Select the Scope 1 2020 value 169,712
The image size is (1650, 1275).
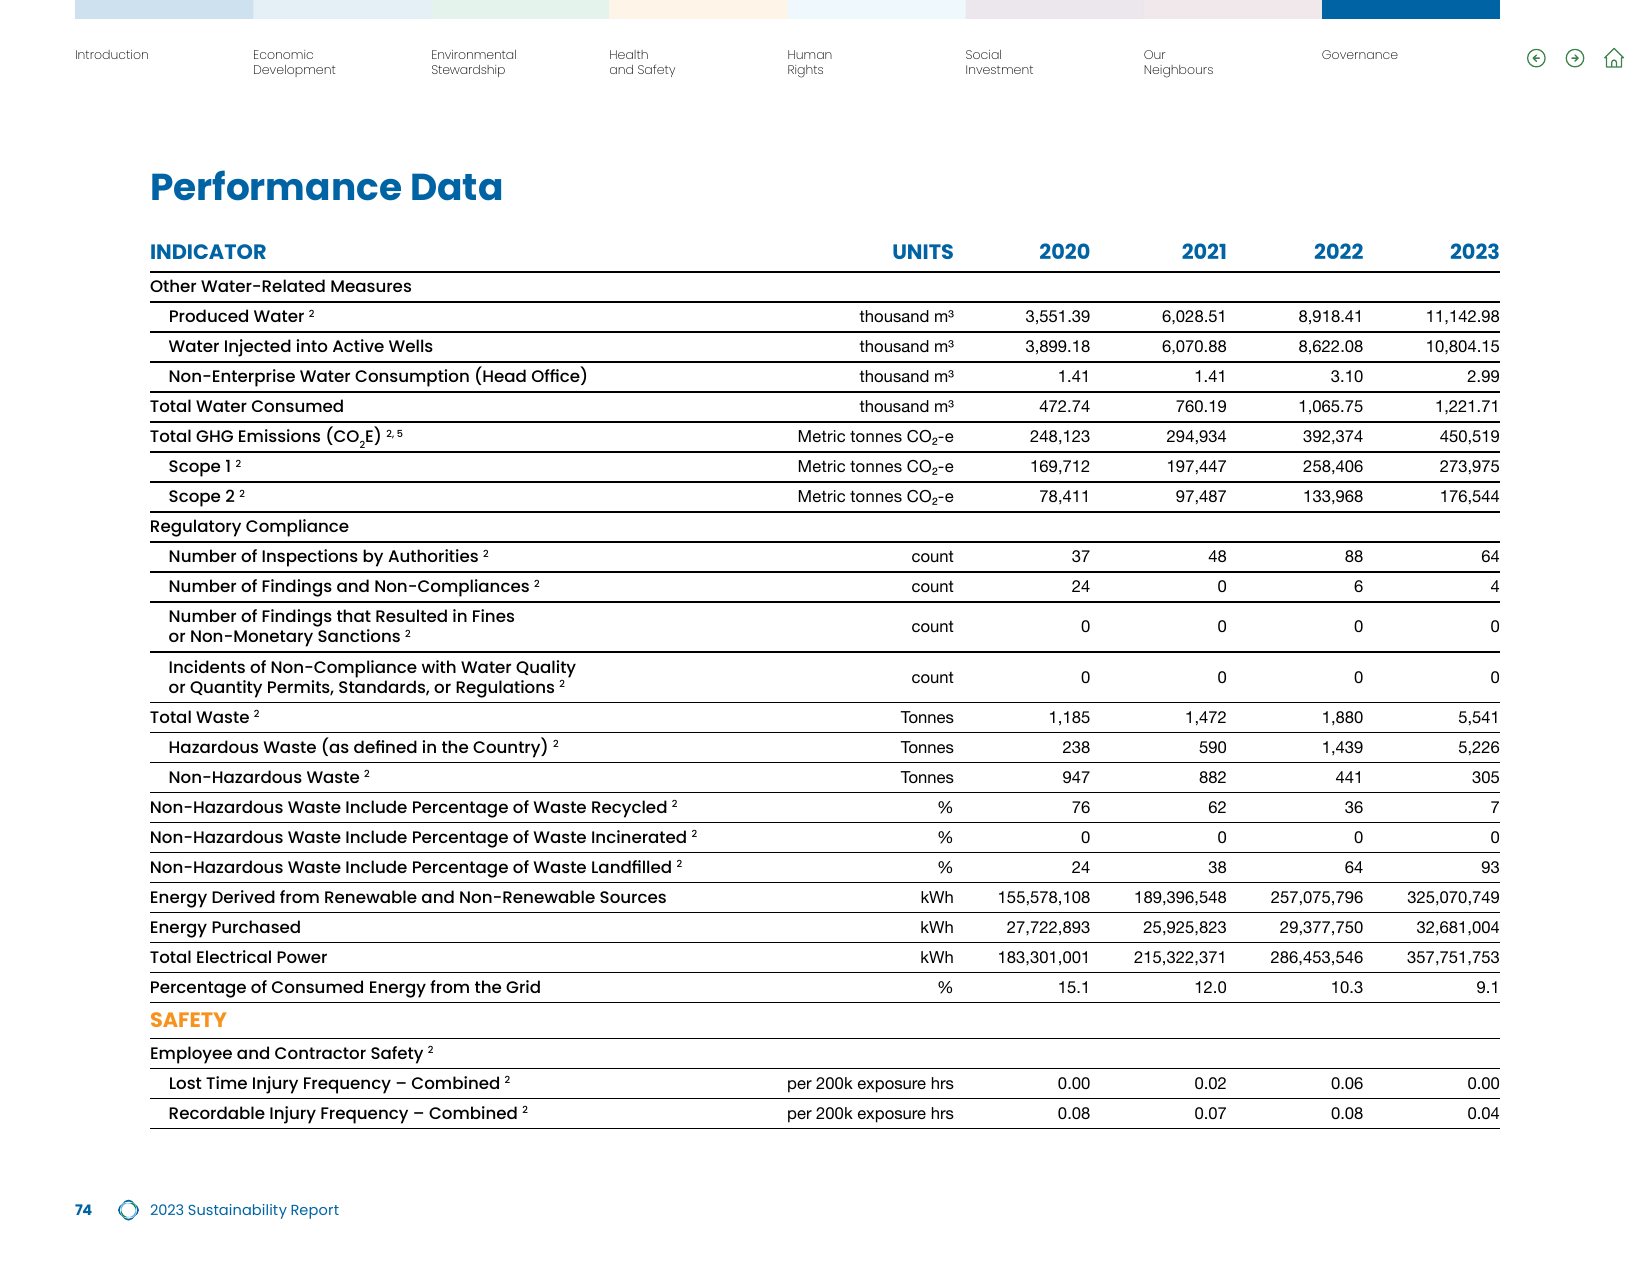pos(1060,467)
